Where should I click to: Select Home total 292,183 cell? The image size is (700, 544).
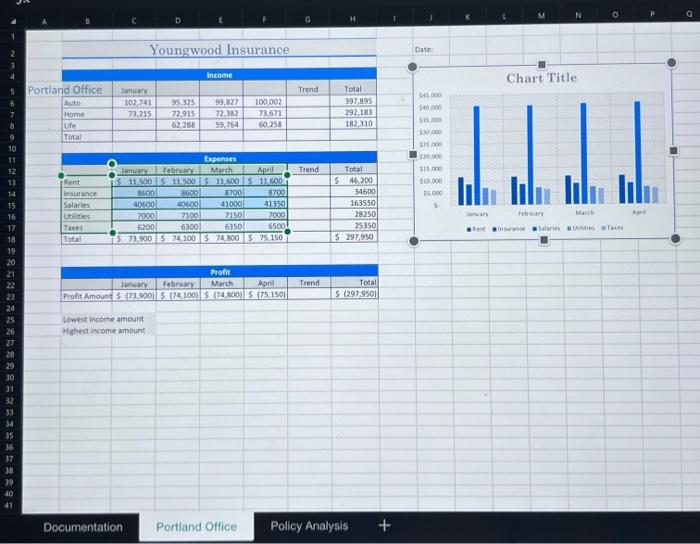[x=353, y=112]
